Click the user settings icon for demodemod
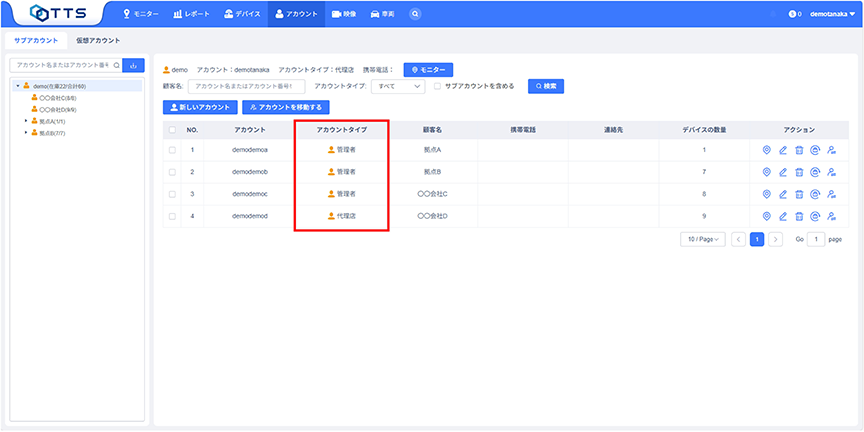This screenshot has height=432, width=864. 831,216
